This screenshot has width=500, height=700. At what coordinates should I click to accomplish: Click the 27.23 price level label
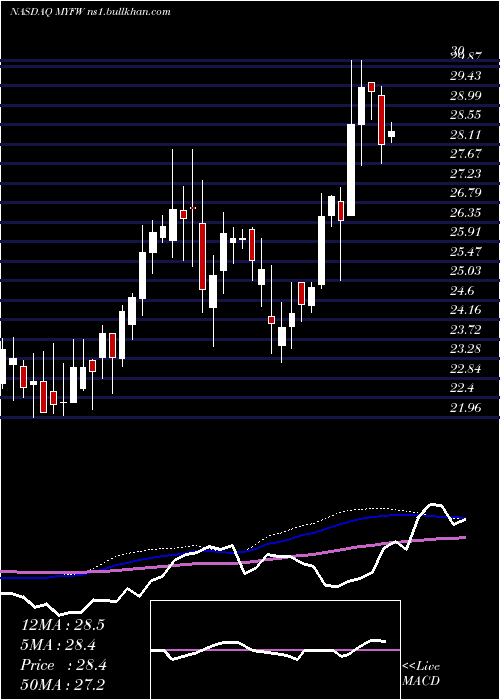pyautogui.click(x=466, y=173)
